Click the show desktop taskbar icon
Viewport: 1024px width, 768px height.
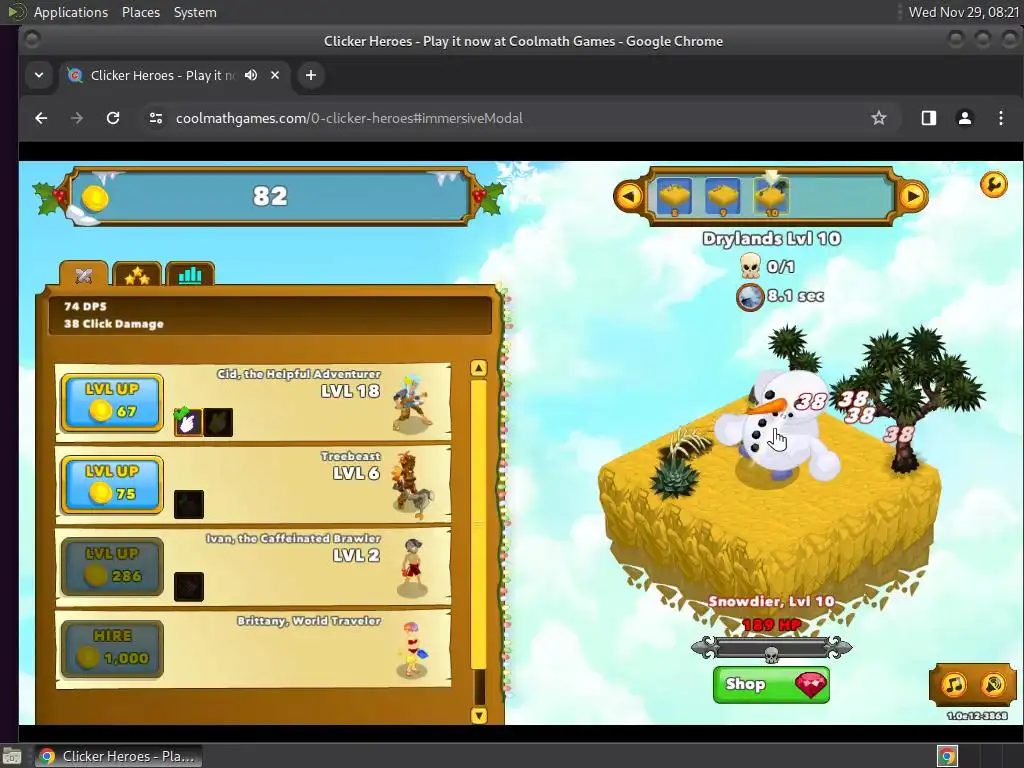click(x=12, y=757)
